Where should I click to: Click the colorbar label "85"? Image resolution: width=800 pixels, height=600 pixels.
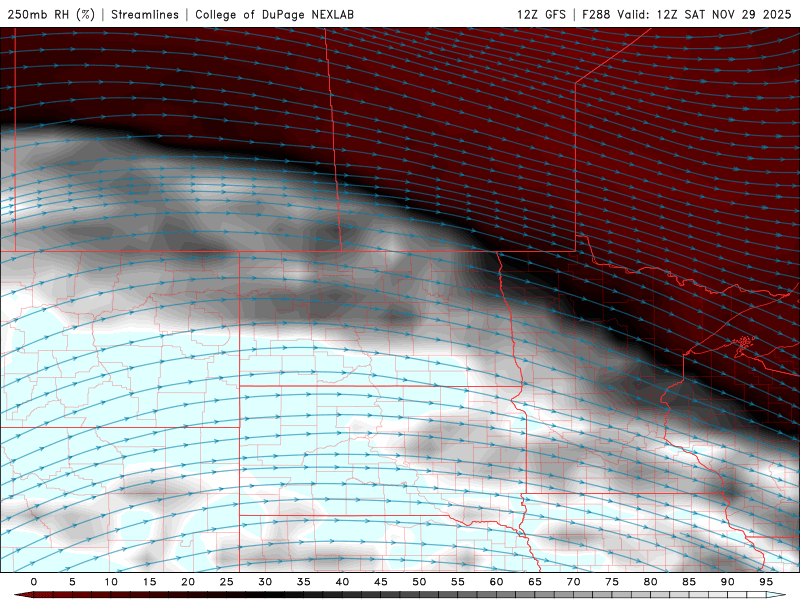[688, 582]
